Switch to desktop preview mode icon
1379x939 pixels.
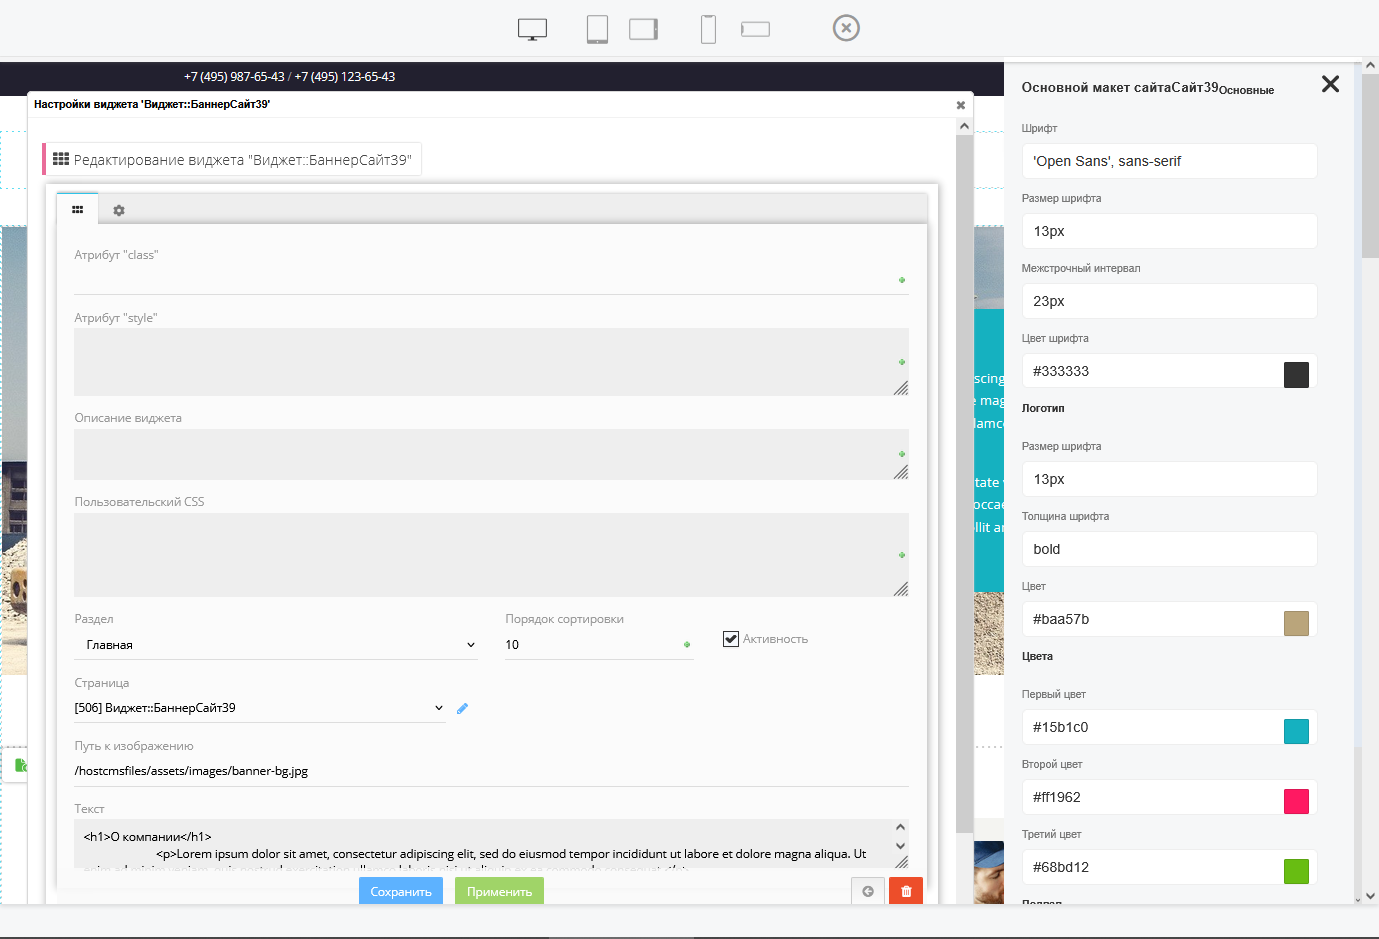(x=532, y=29)
